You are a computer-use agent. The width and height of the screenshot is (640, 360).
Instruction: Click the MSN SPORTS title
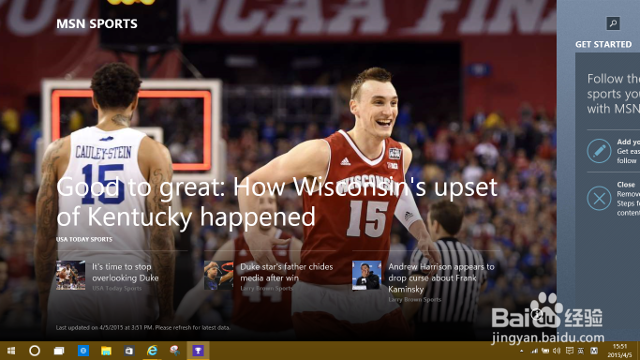point(97,24)
